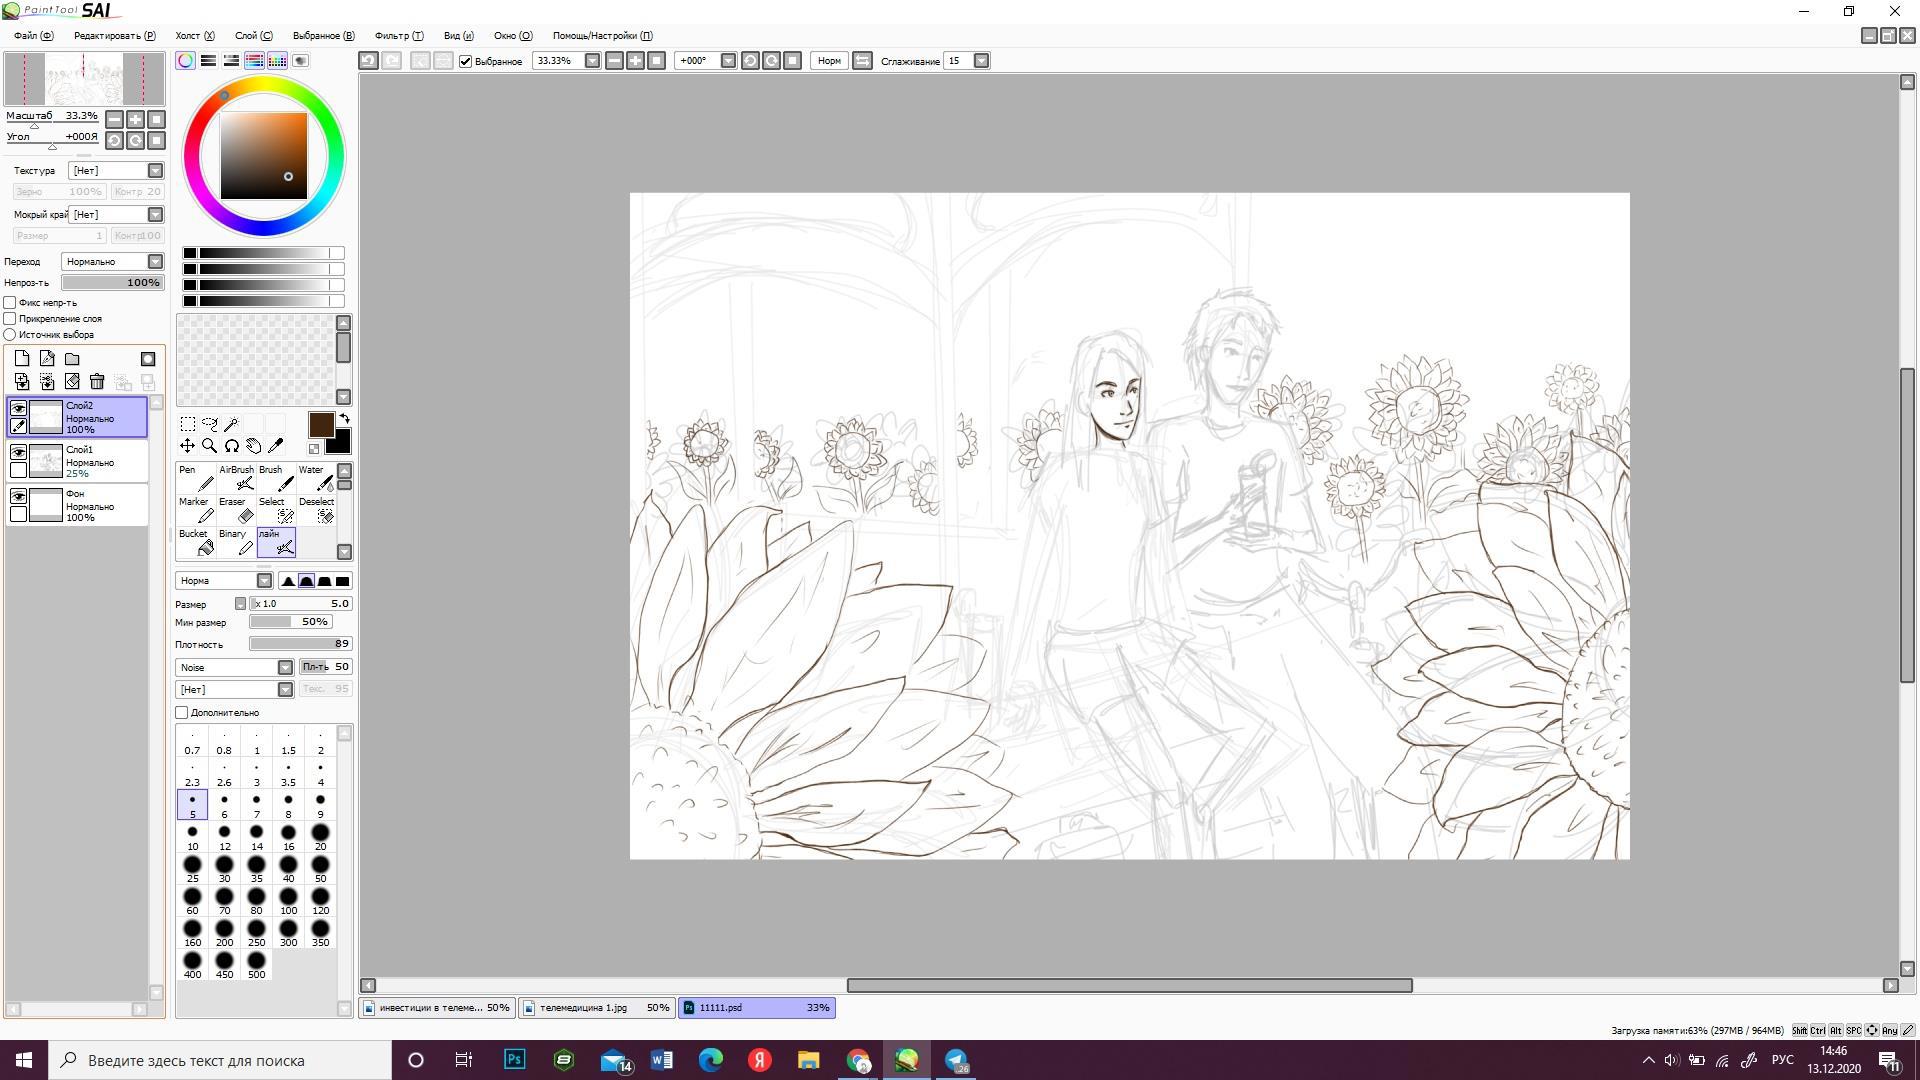
Task: Choose the magic wand selection tool
Action: pos(231,424)
